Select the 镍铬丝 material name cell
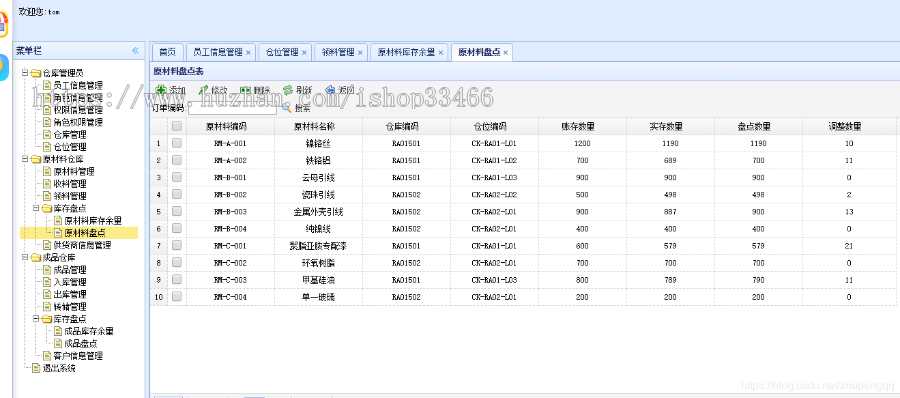Viewport: 900px width, 398px height. 319,143
